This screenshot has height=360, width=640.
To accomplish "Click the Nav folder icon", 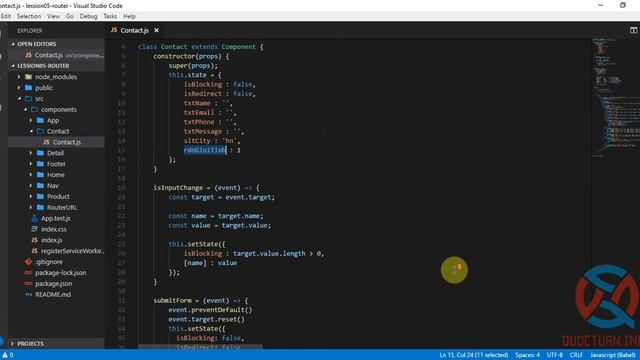I will [40, 186].
